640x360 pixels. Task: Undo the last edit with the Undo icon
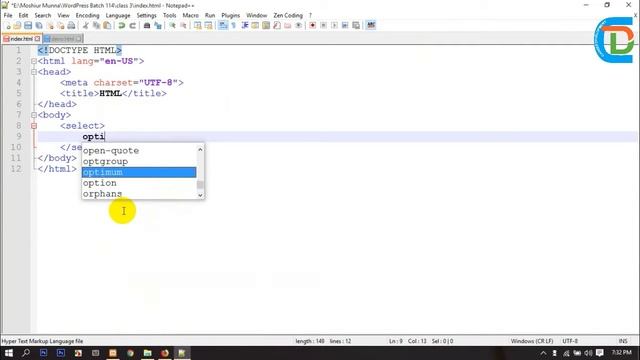[121, 25]
